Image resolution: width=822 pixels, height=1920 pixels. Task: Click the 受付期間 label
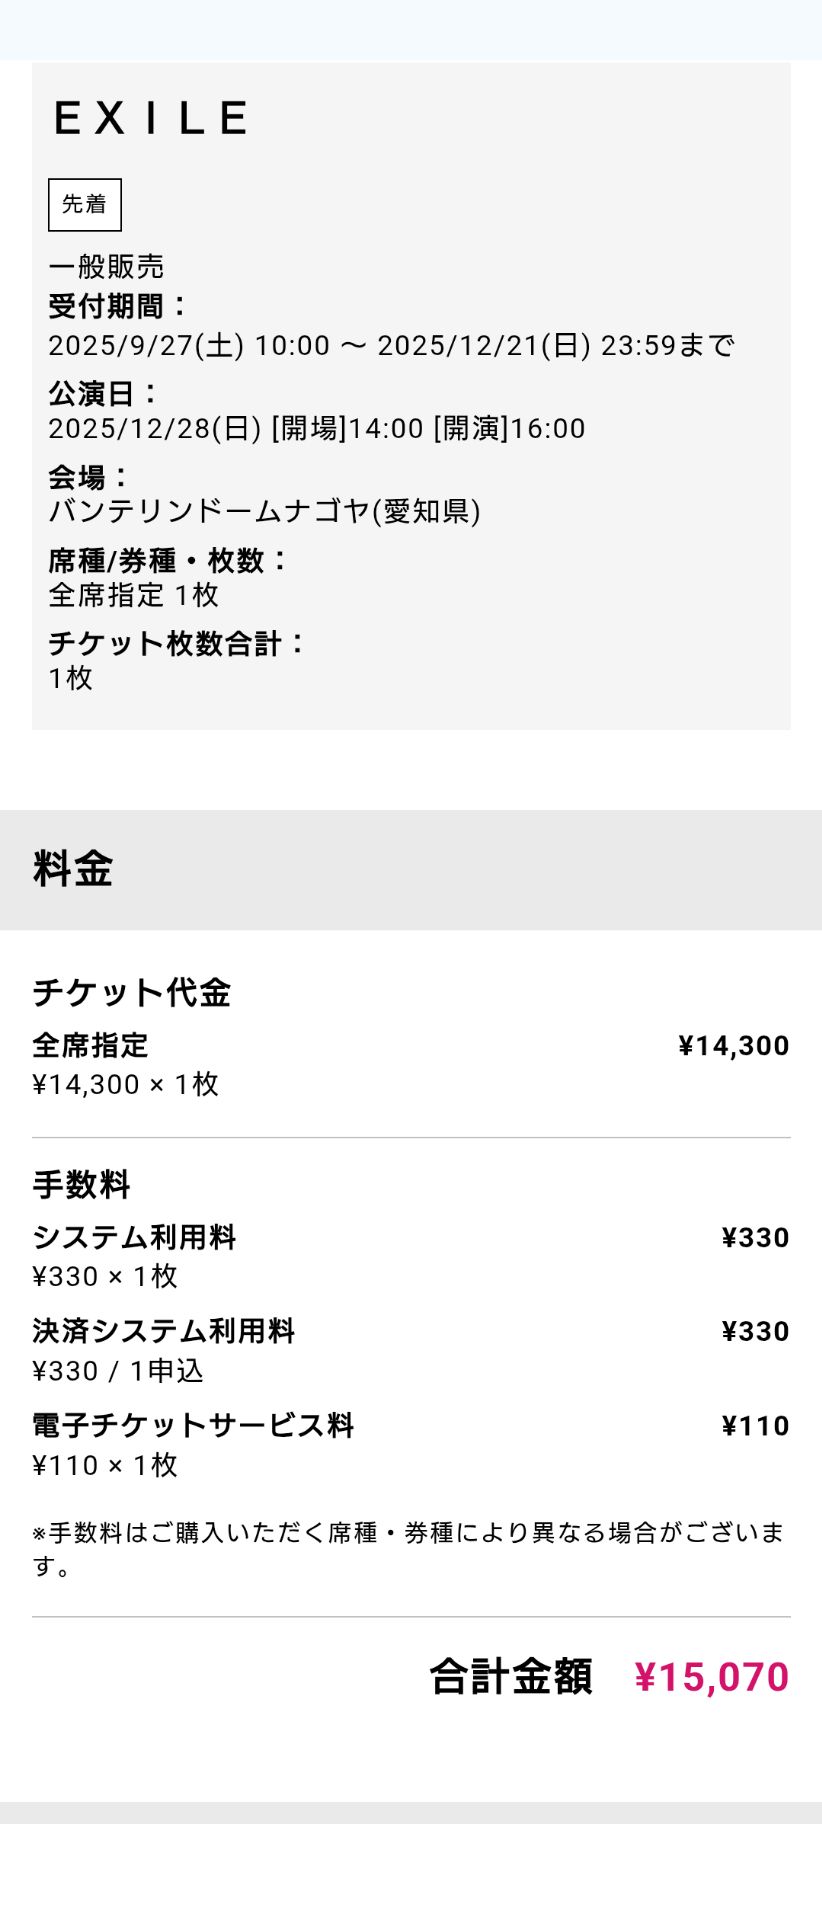point(118,306)
